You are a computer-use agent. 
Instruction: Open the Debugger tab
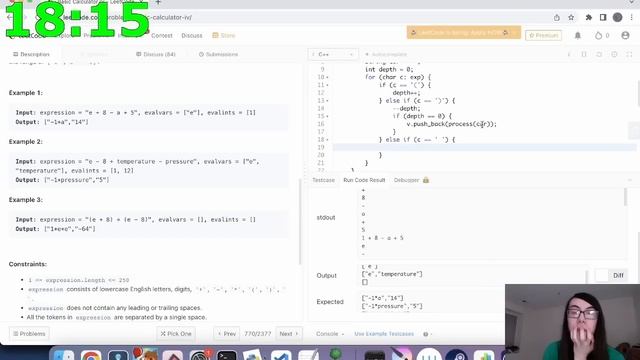tap(411, 180)
